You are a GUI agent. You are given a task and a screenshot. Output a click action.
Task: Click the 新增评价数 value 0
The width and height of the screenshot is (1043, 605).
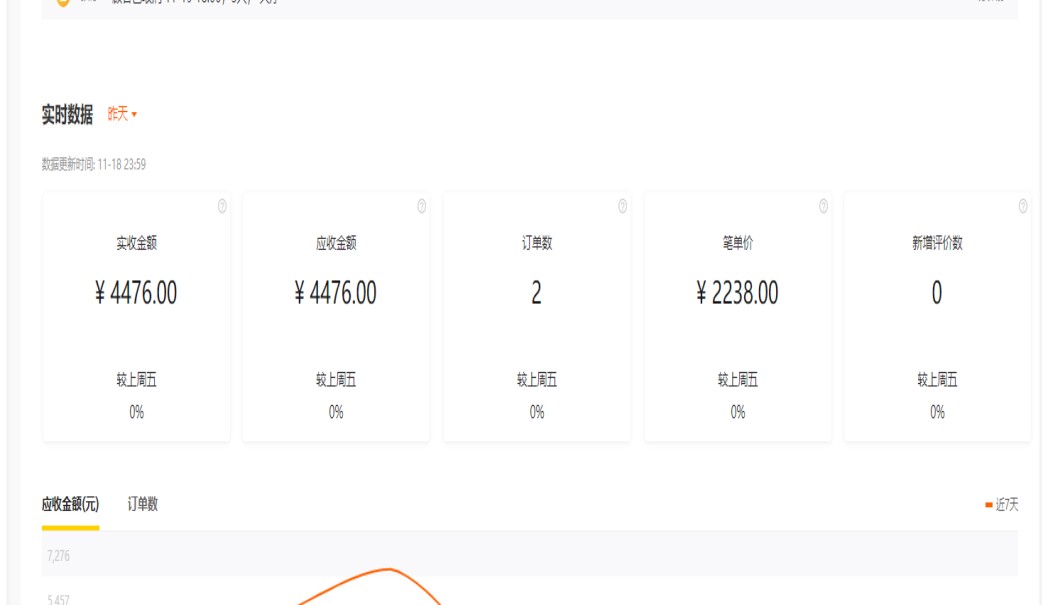[937, 293]
